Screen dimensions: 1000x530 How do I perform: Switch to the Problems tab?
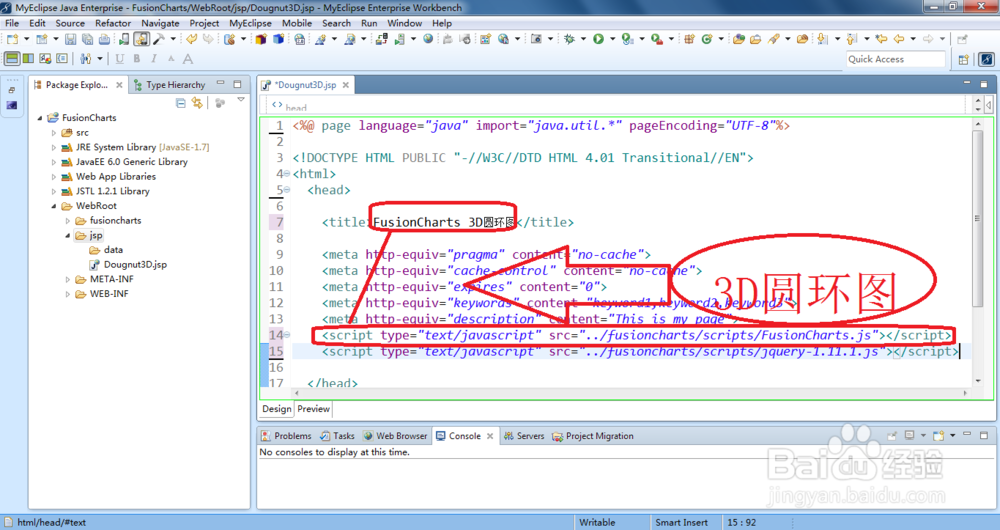coord(286,436)
